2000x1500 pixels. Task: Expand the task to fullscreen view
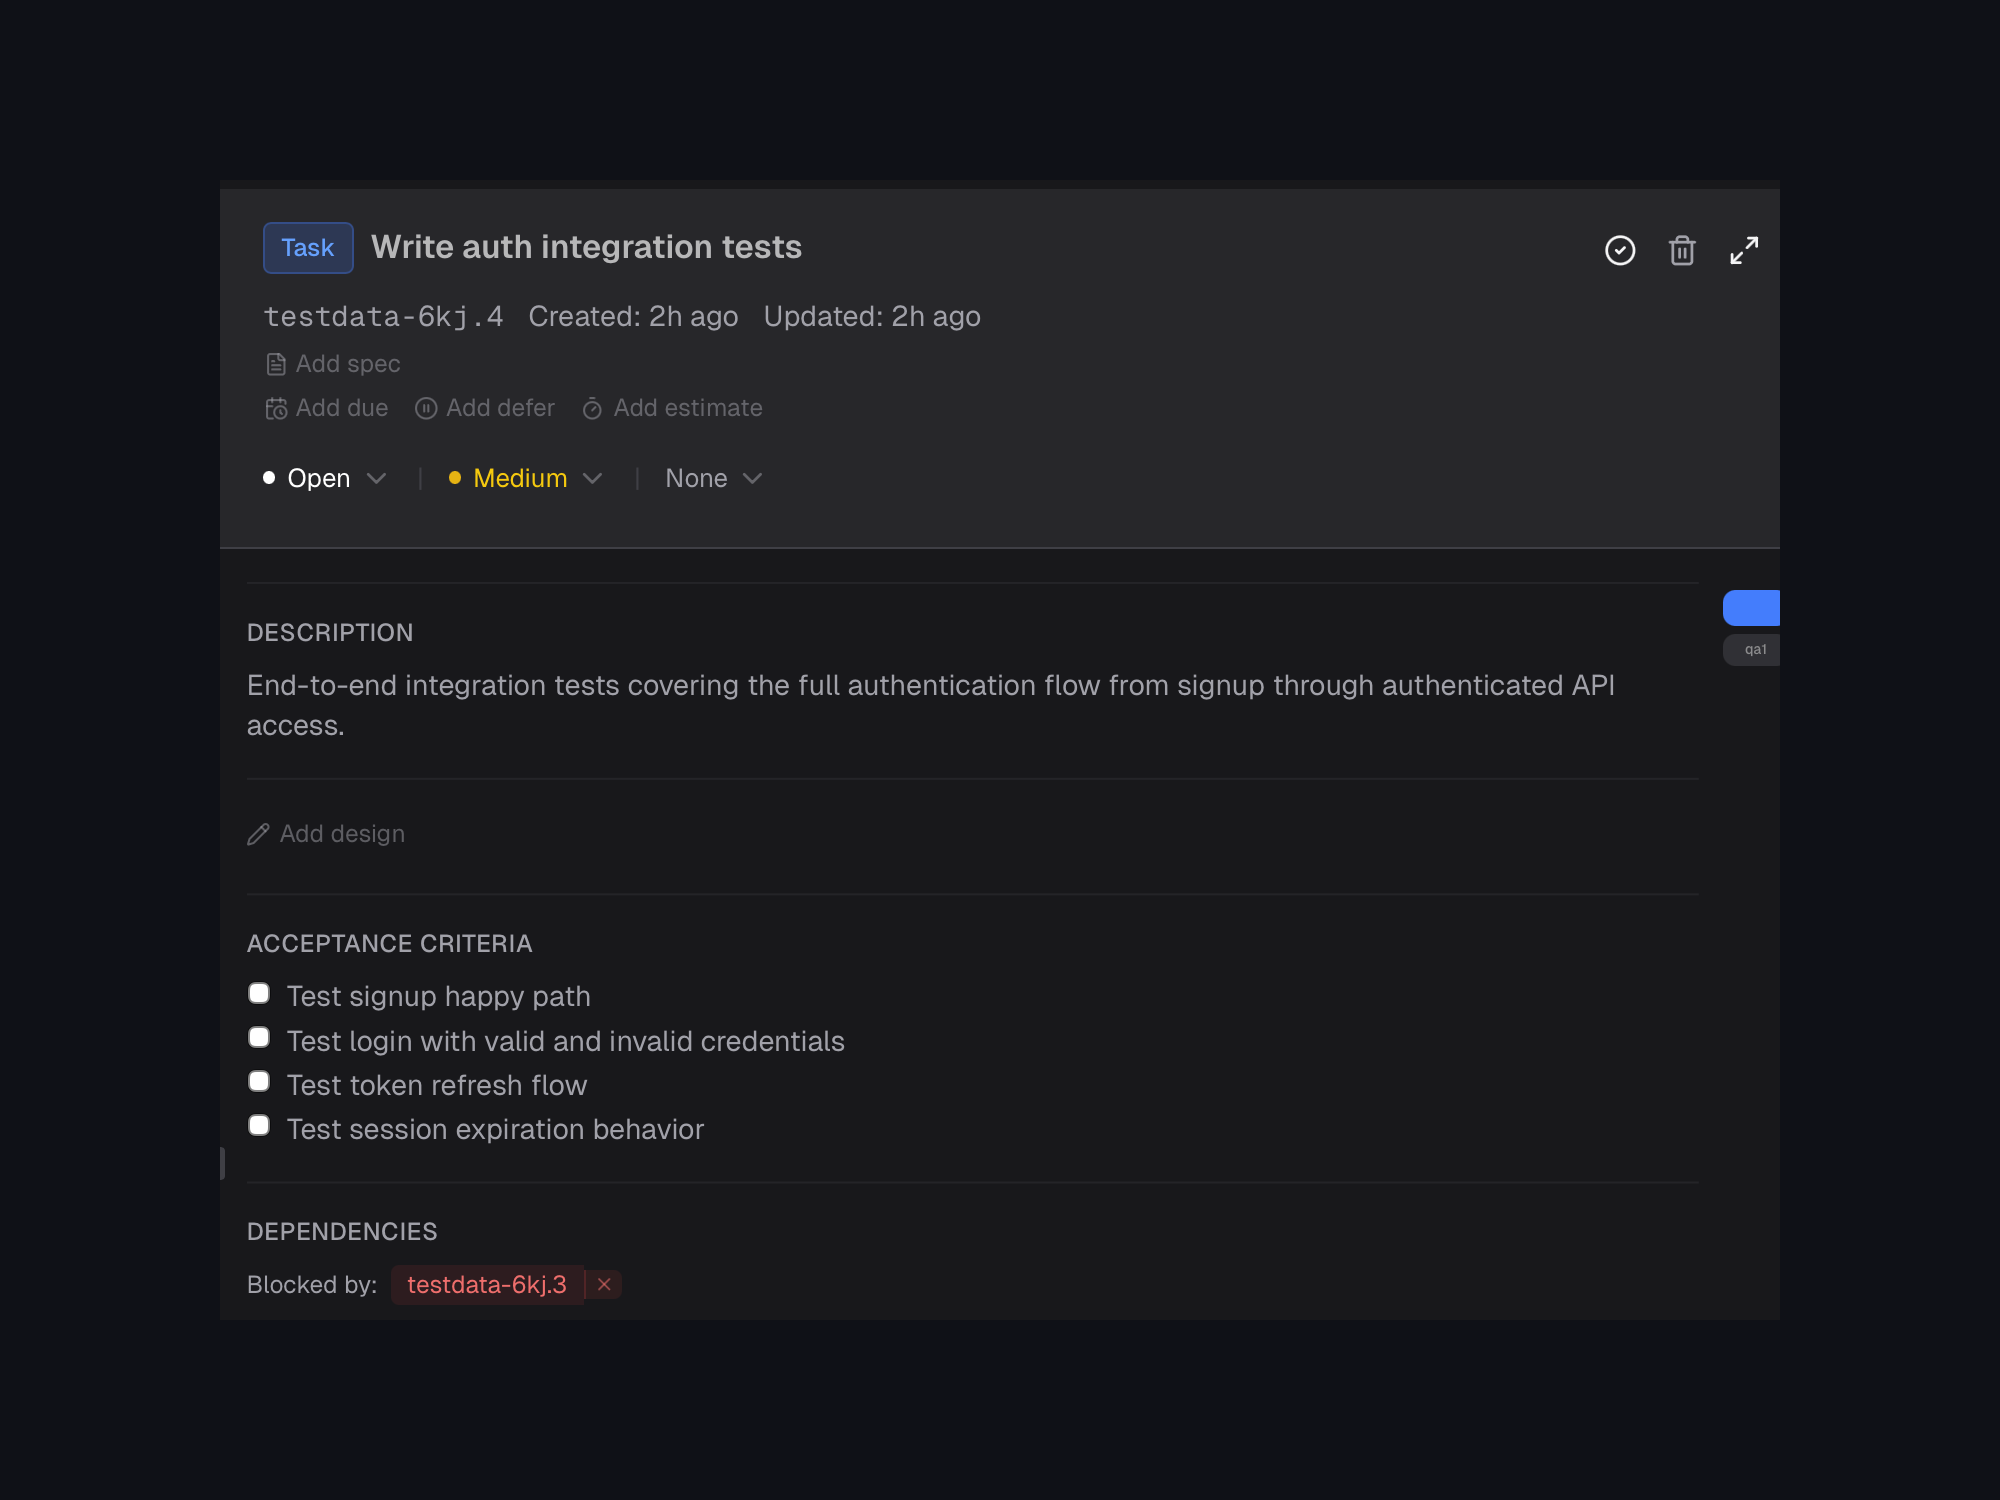tap(1744, 250)
